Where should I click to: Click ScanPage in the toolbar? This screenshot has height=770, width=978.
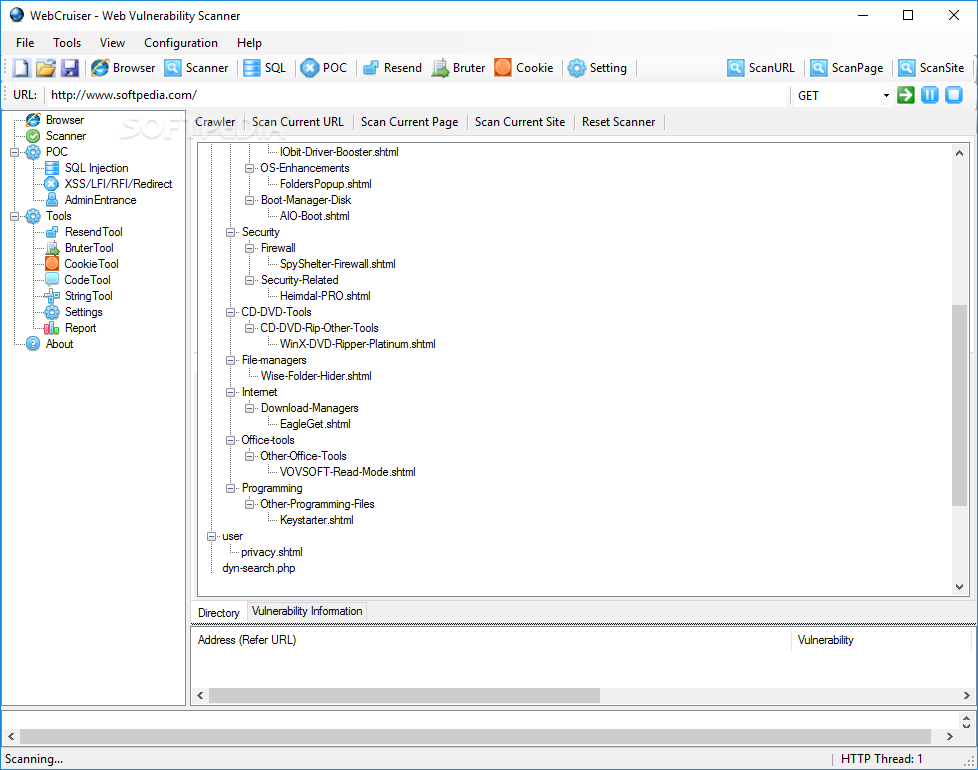tap(847, 68)
